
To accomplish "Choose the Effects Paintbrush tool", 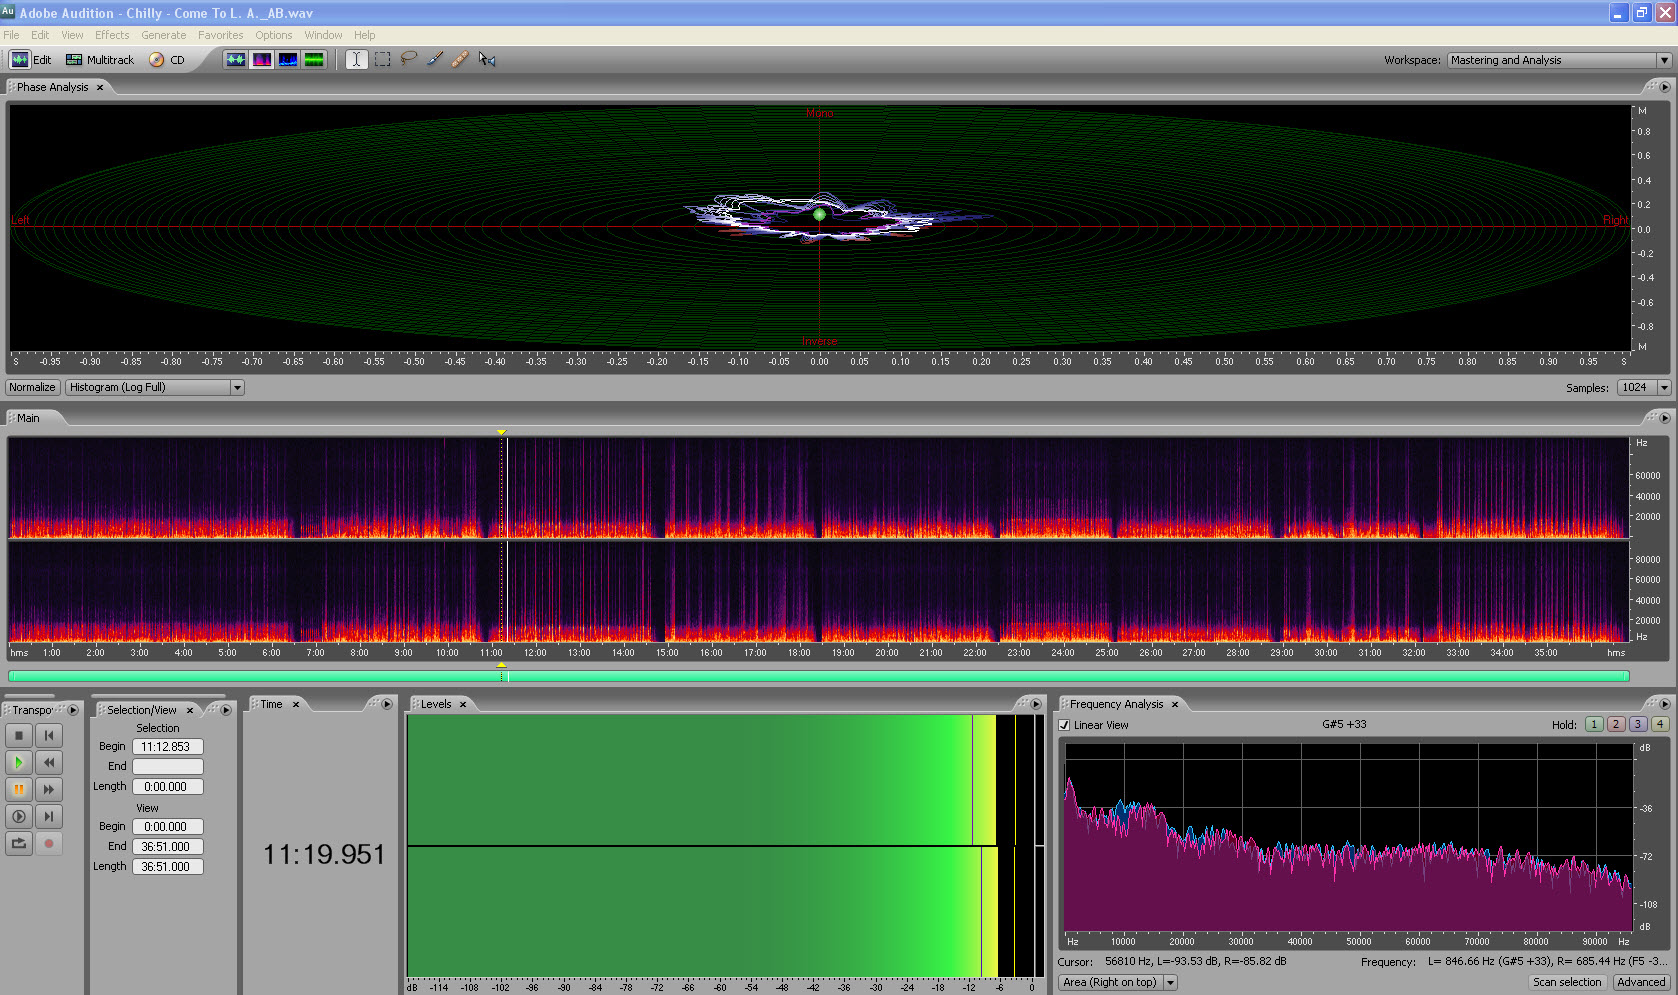I will (x=435, y=59).
